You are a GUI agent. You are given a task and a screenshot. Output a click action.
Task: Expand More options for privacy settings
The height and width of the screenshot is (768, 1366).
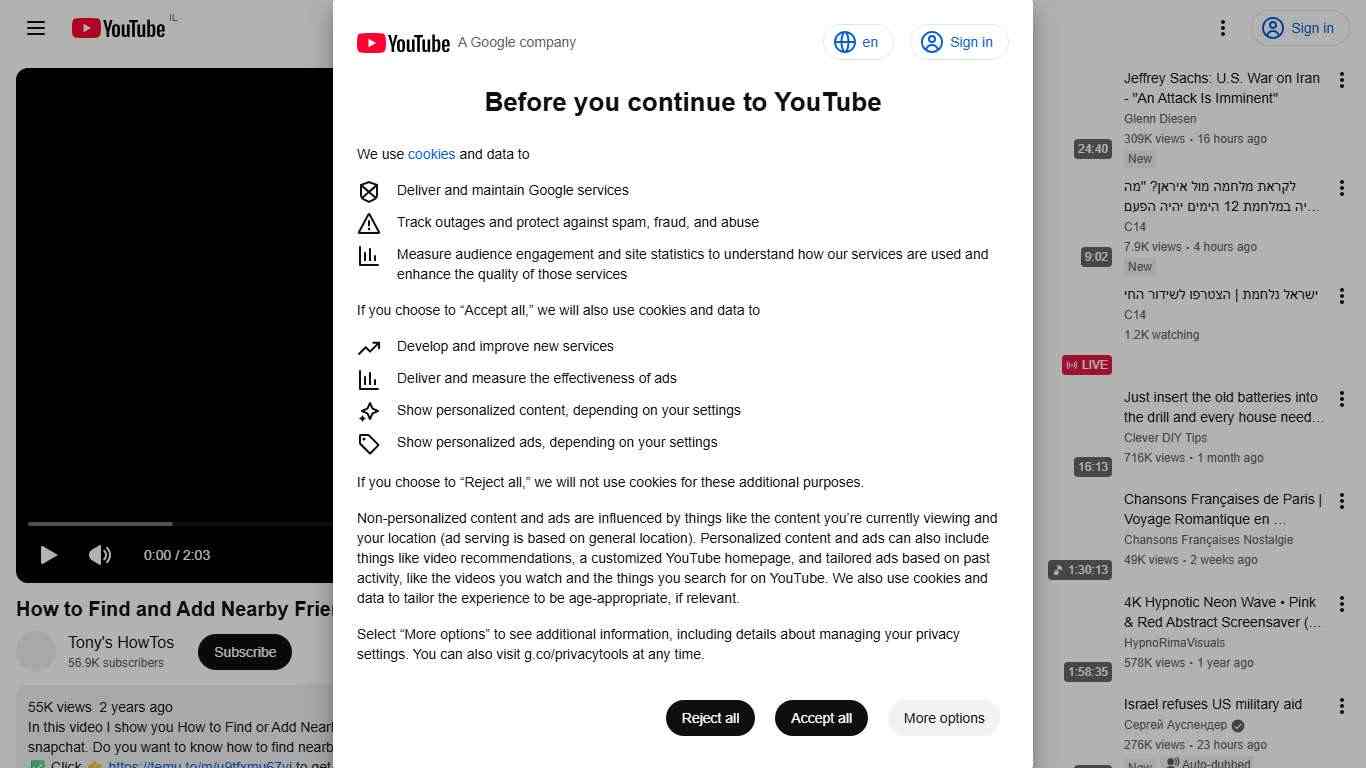coord(944,718)
